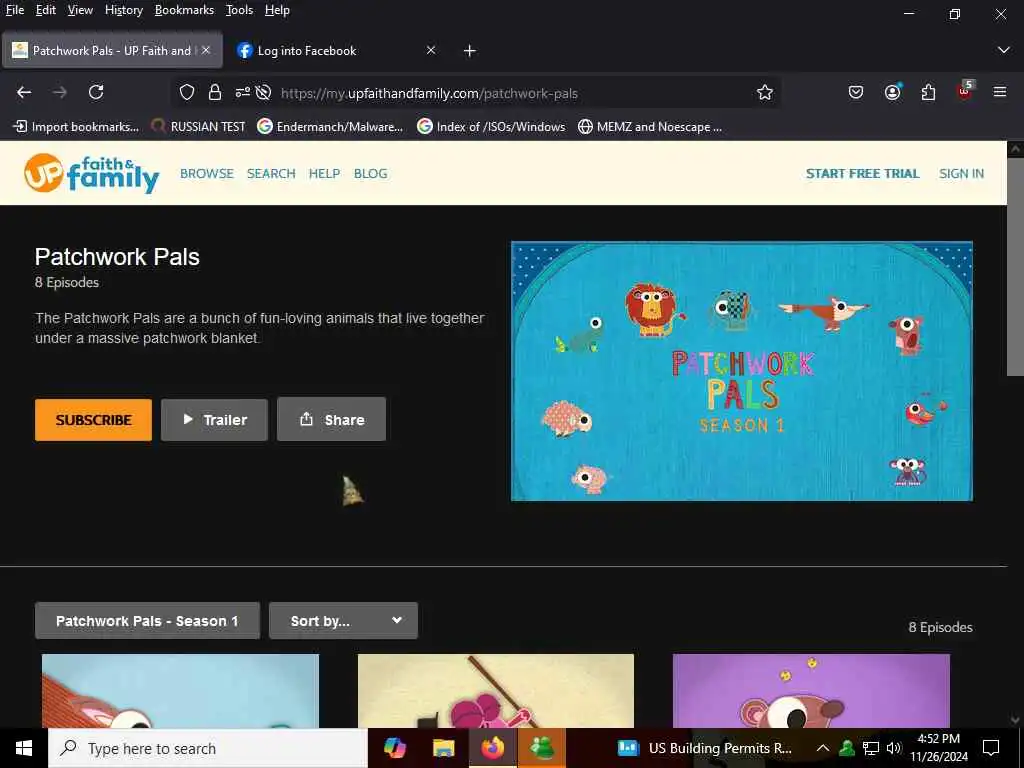Viewport: 1024px width, 768px height.
Task: Click the green people app taskbar icon
Action: click(x=542, y=748)
